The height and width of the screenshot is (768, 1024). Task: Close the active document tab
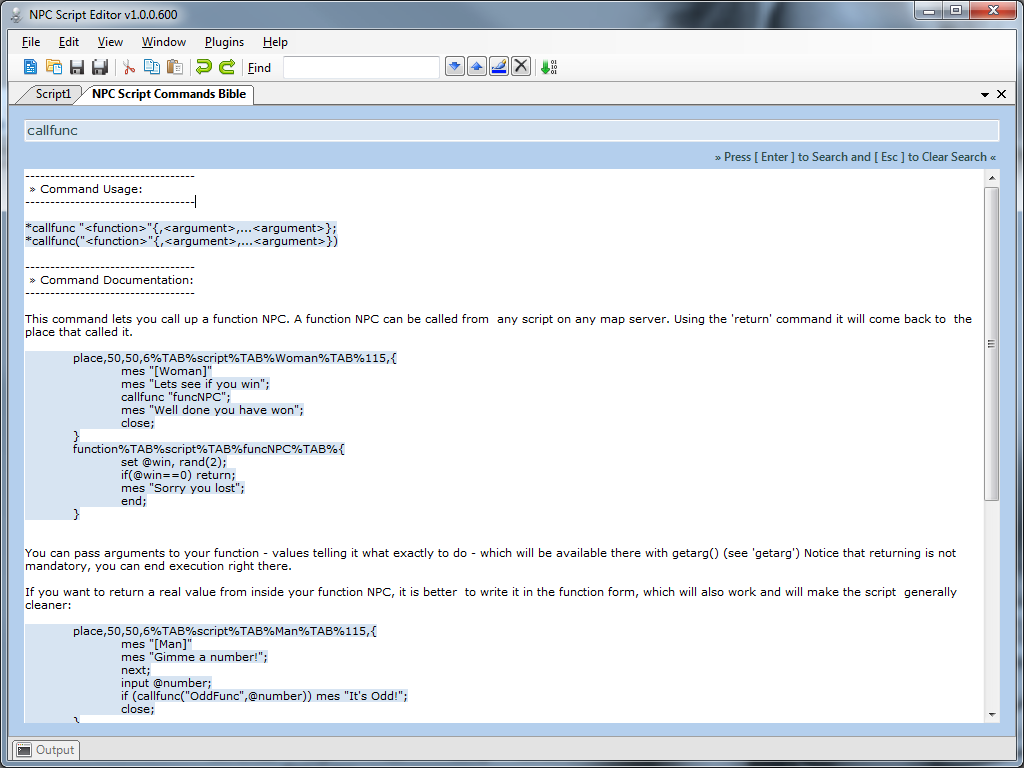click(1001, 94)
